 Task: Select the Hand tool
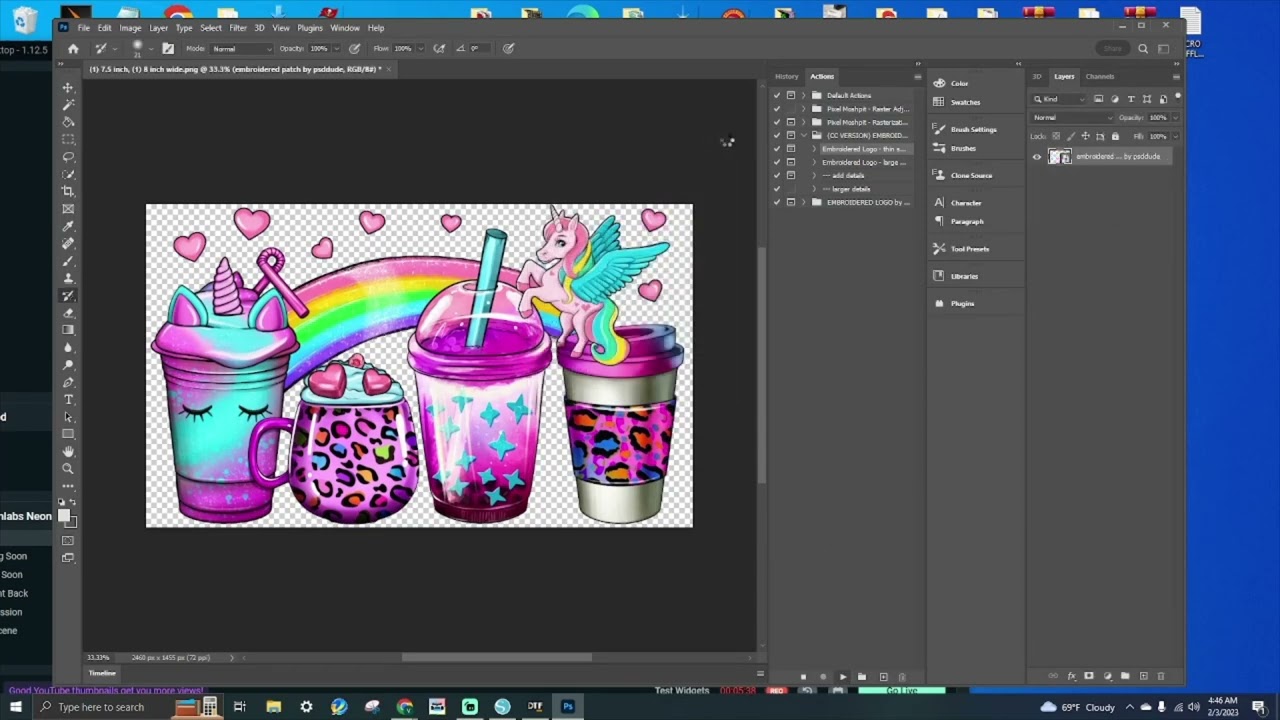tap(68, 452)
